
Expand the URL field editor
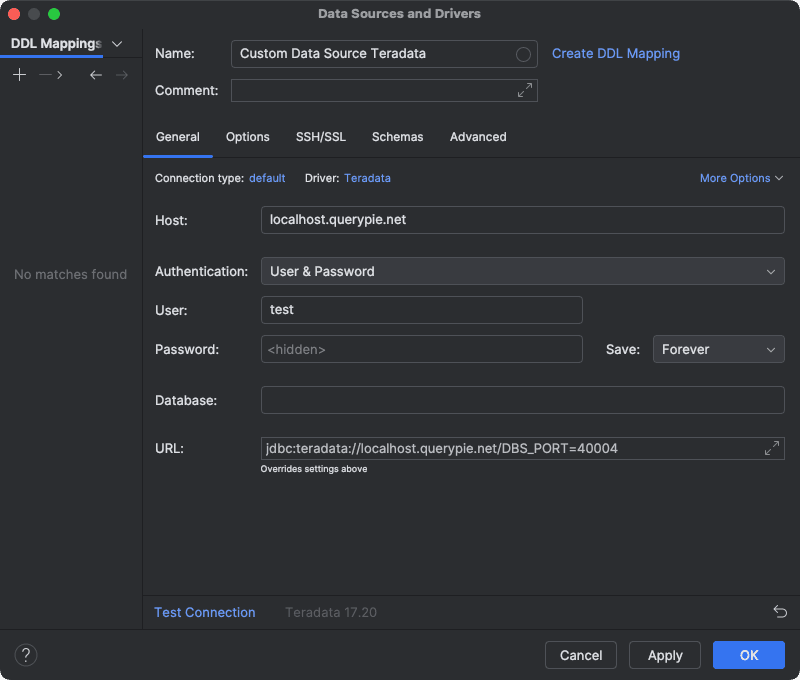tap(772, 448)
